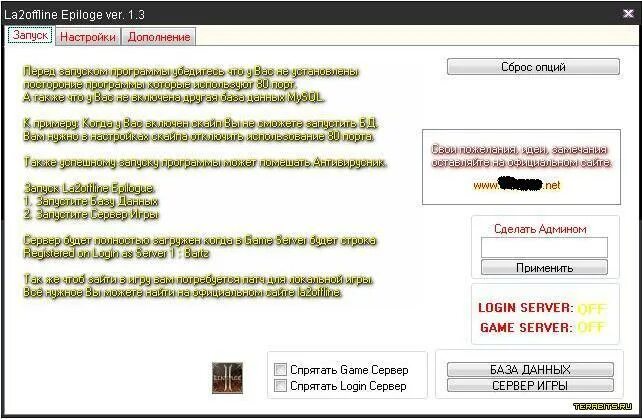This screenshot has width=642, height=419.
Task: Click the Lineage II logo icon
Action: (227, 378)
